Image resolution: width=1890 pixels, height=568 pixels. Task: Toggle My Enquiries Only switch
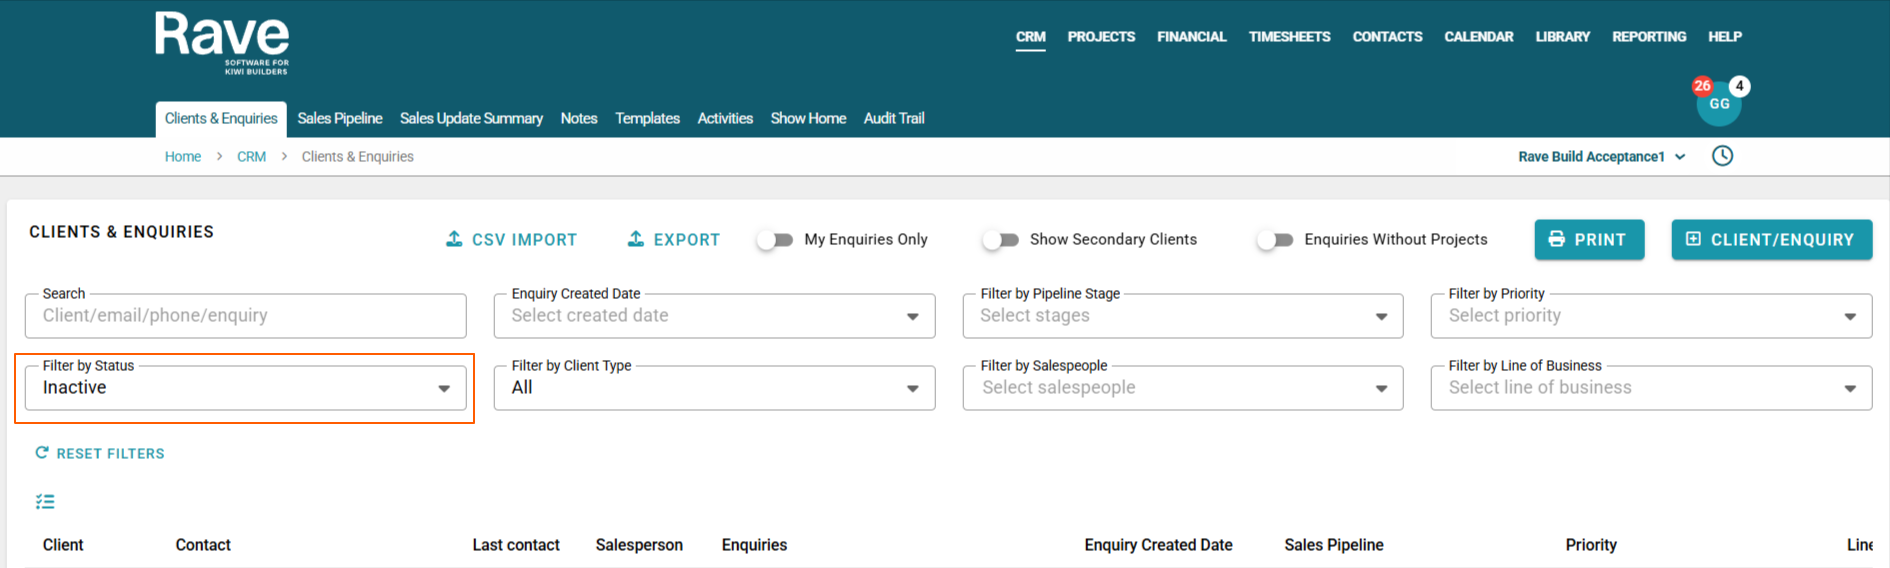click(x=775, y=240)
